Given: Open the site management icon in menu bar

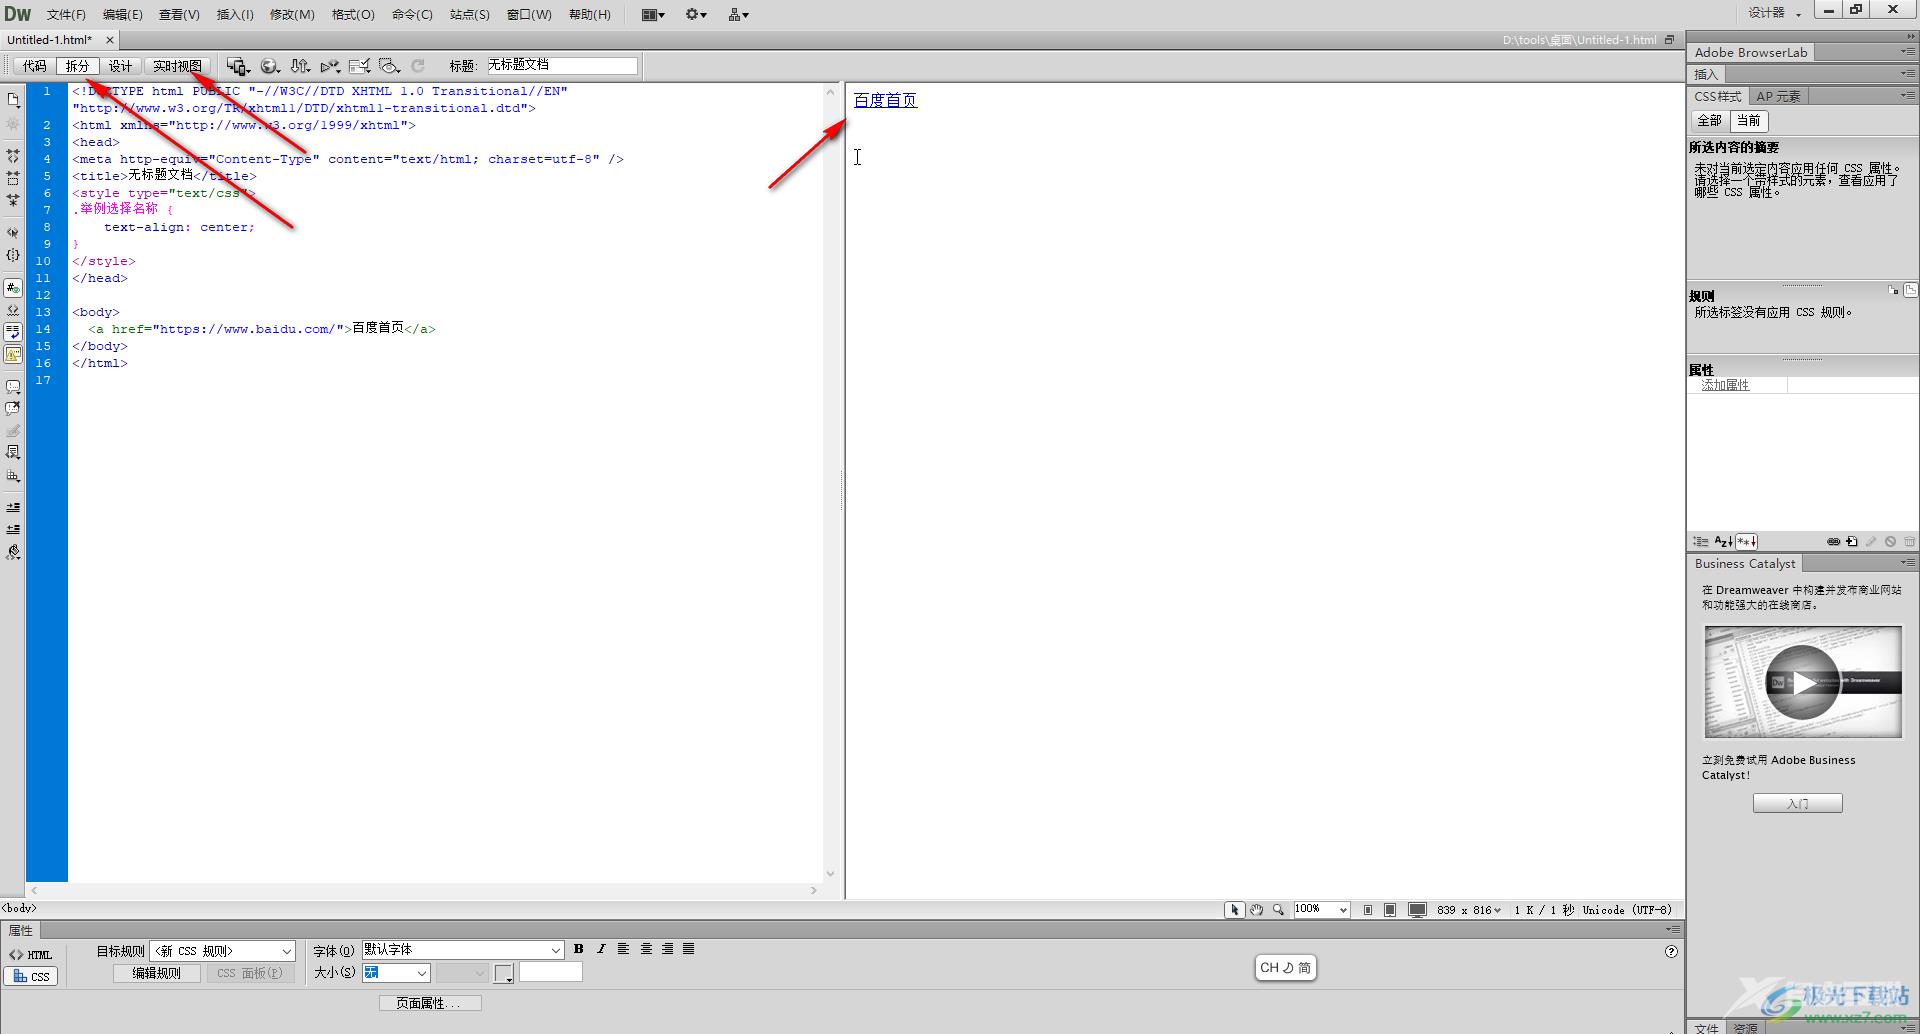Looking at the screenshot, I should (738, 14).
